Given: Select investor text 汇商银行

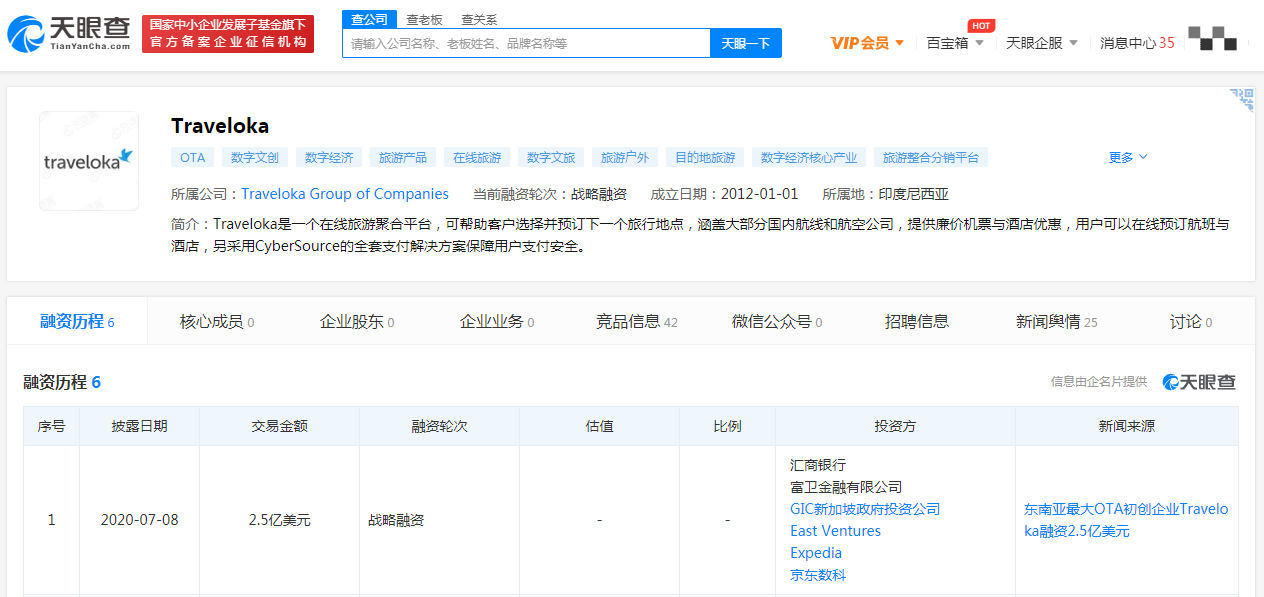Looking at the screenshot, I should 818,465.
